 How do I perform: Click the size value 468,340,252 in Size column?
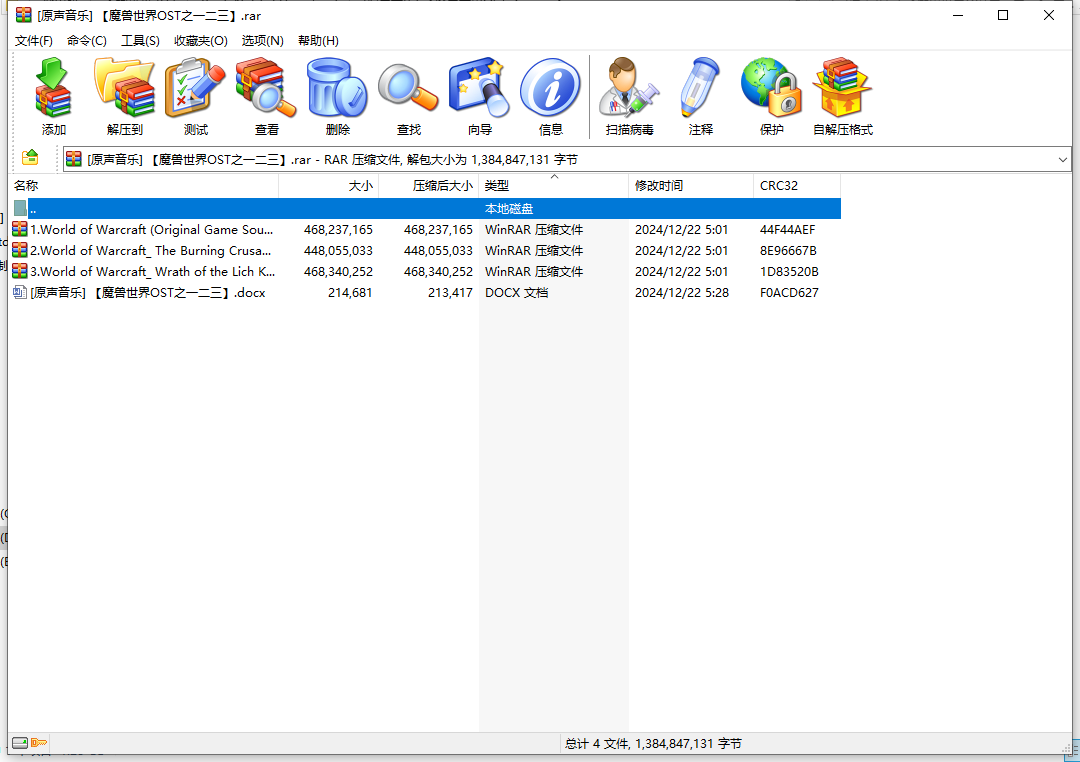point(338,271)
